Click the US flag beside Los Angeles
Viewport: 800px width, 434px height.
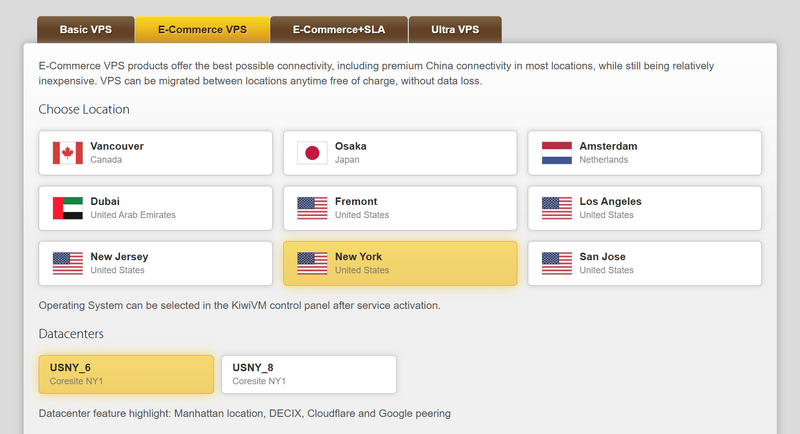click(557, 208)
